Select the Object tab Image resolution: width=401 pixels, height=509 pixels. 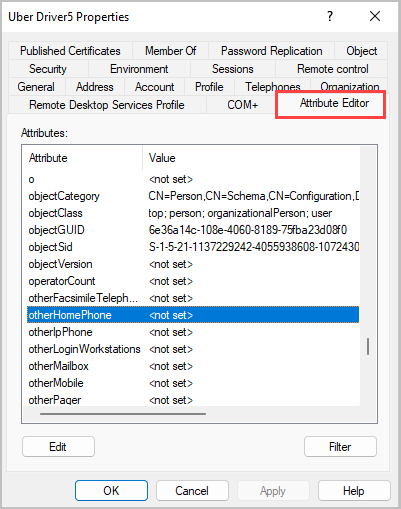[x=361, y=51]
